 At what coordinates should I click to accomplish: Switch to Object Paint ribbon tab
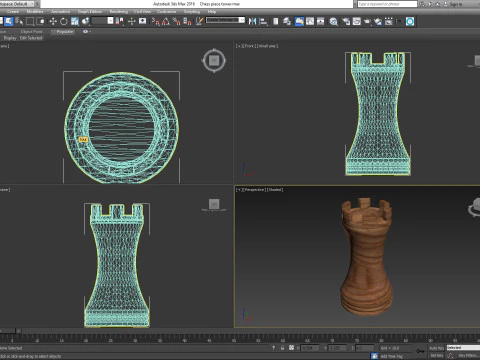click(x=31, y=32)
